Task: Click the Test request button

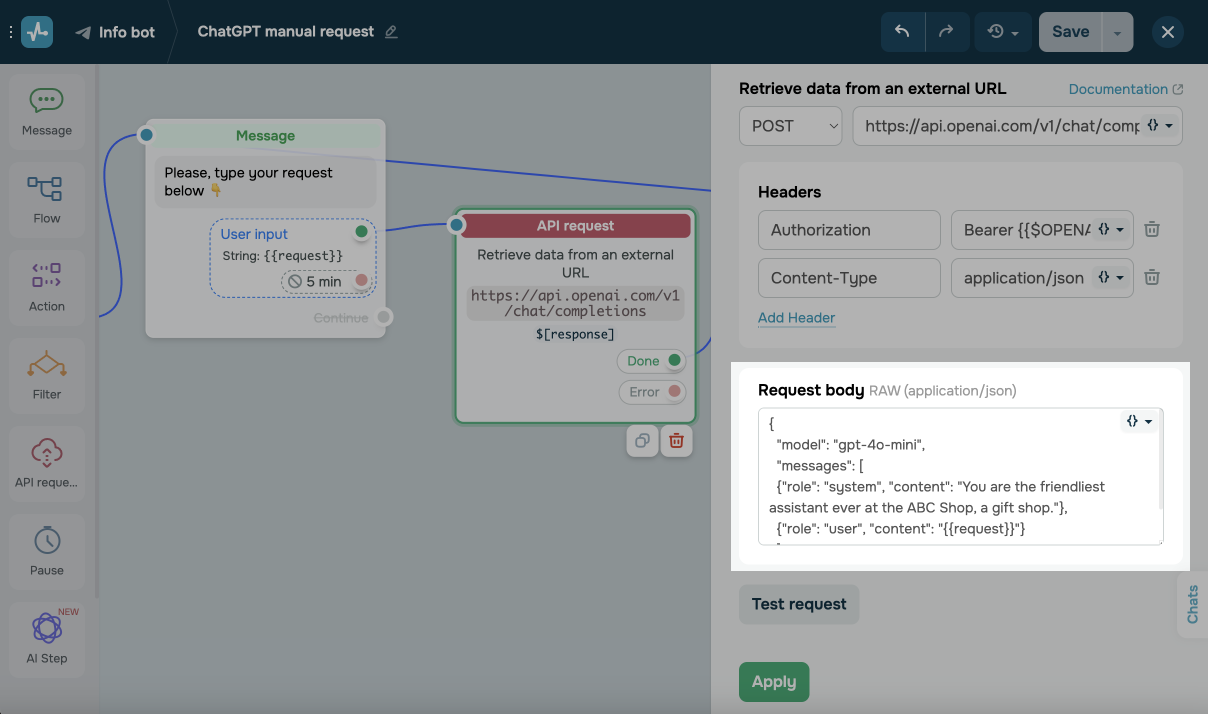Action: coord(798,604)
